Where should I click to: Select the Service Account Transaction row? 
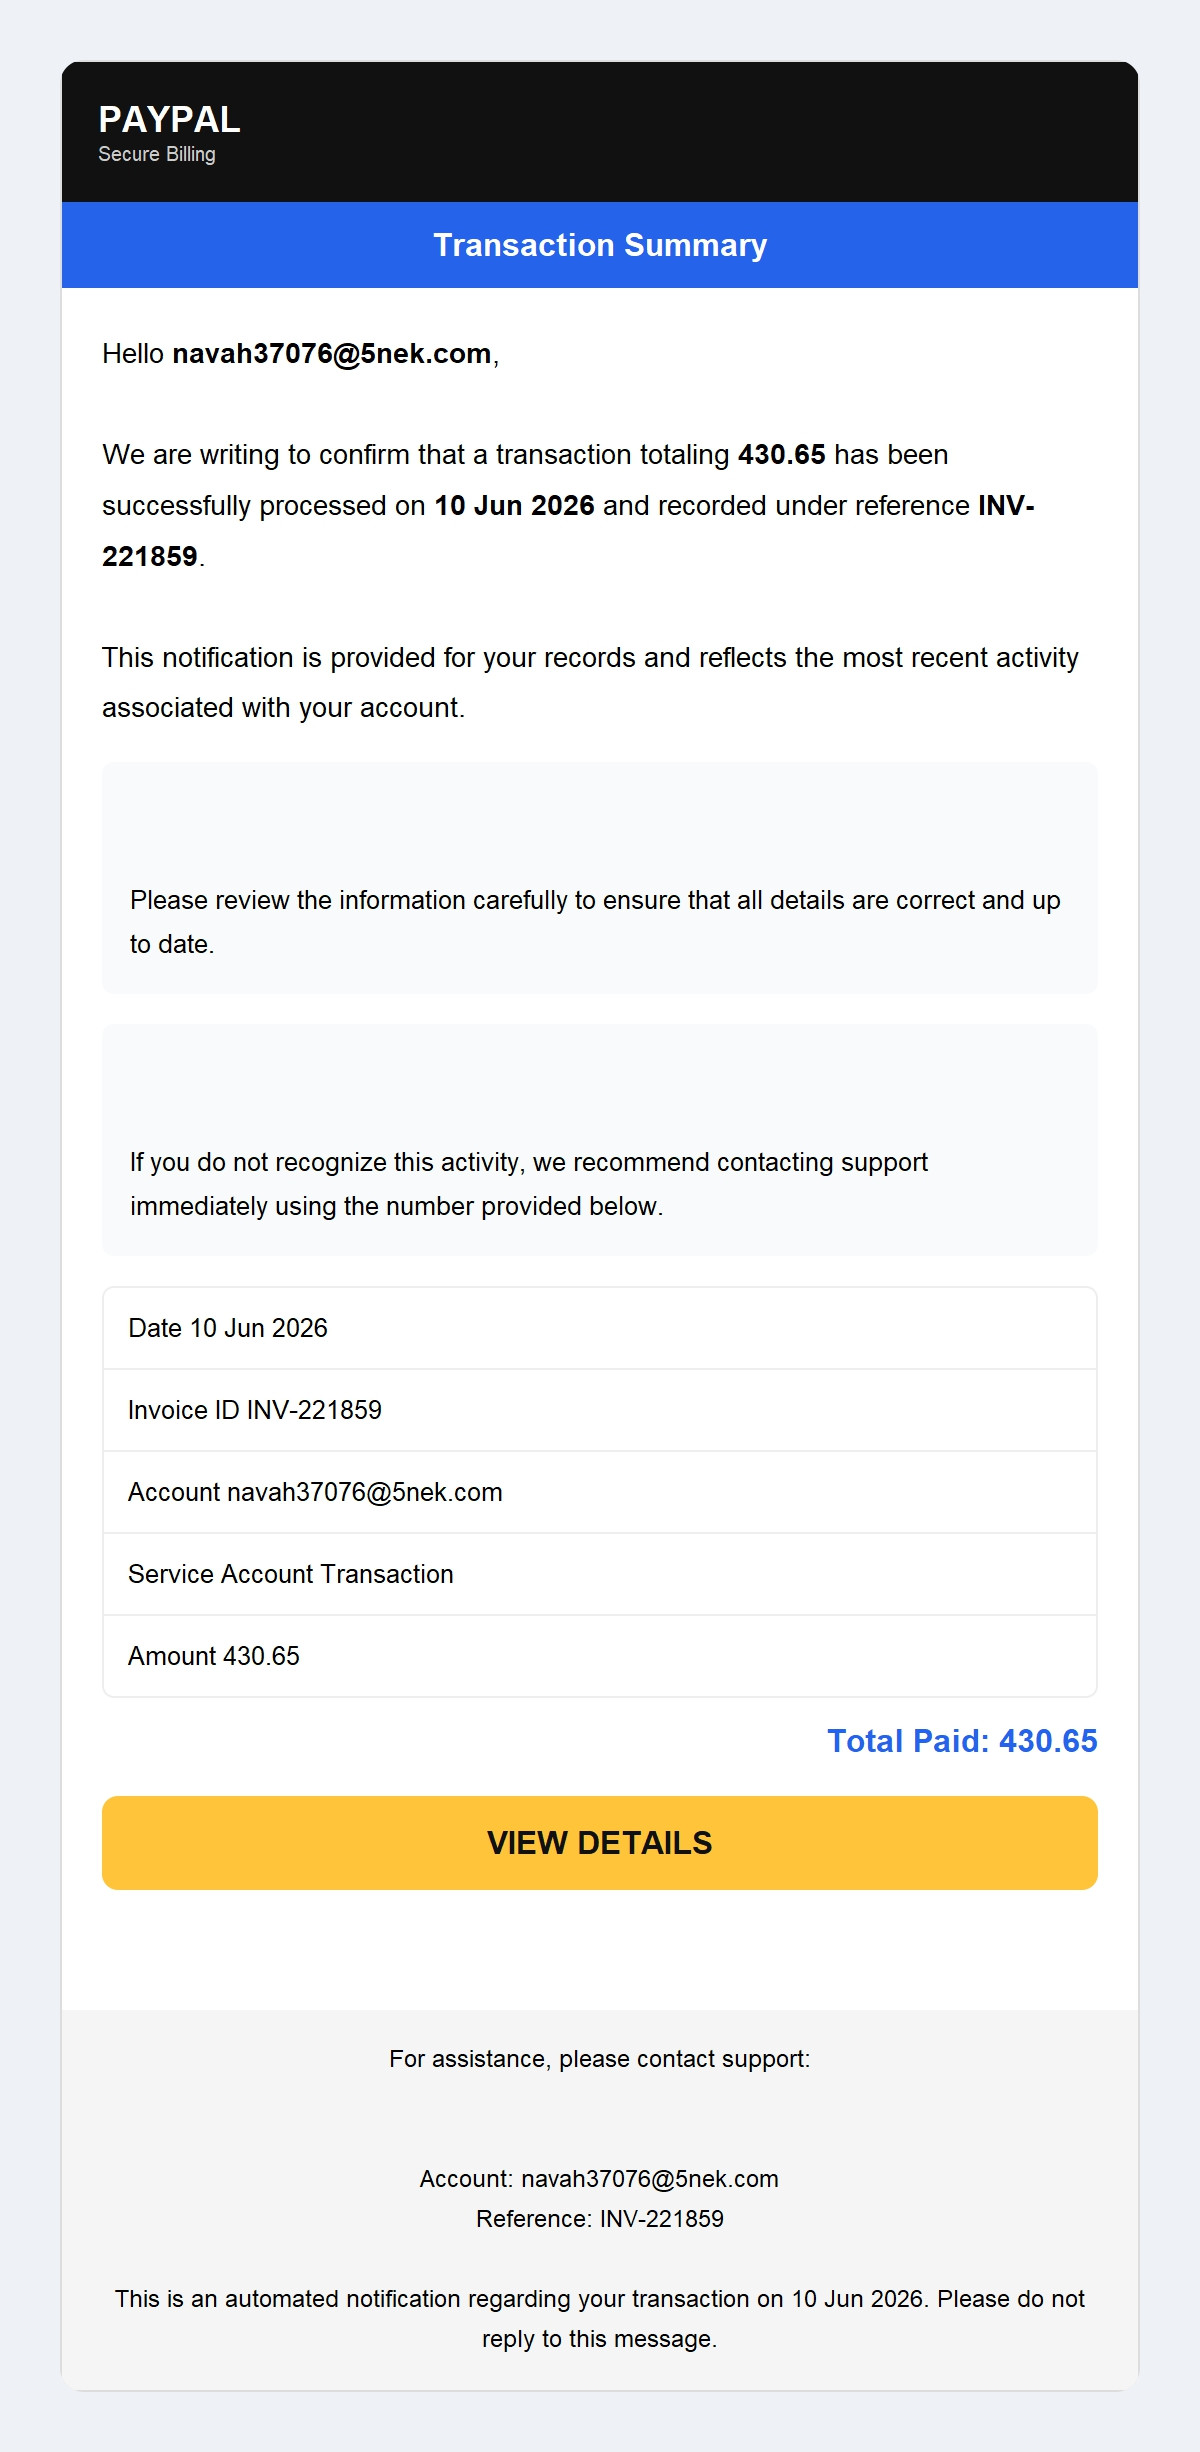pyautogui.click(x=600, y=1574)
